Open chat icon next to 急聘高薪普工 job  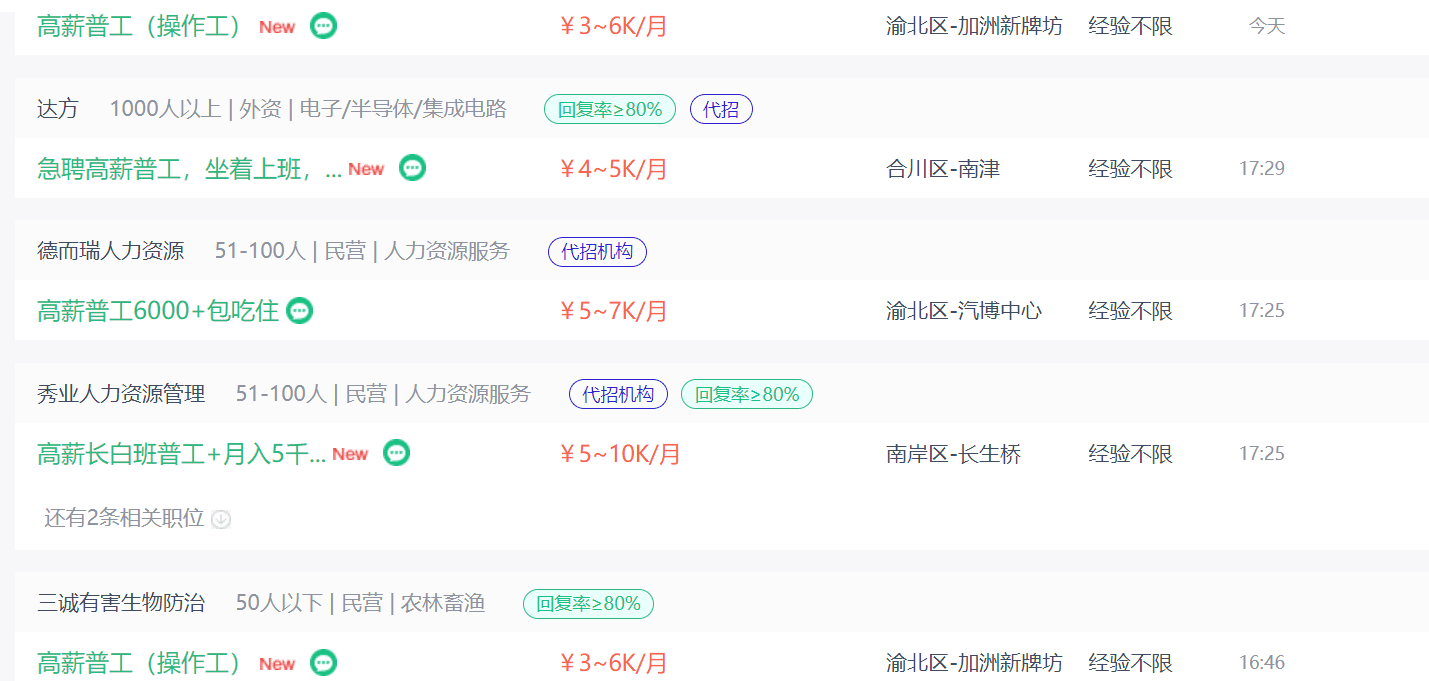click(x=412, y=168)
